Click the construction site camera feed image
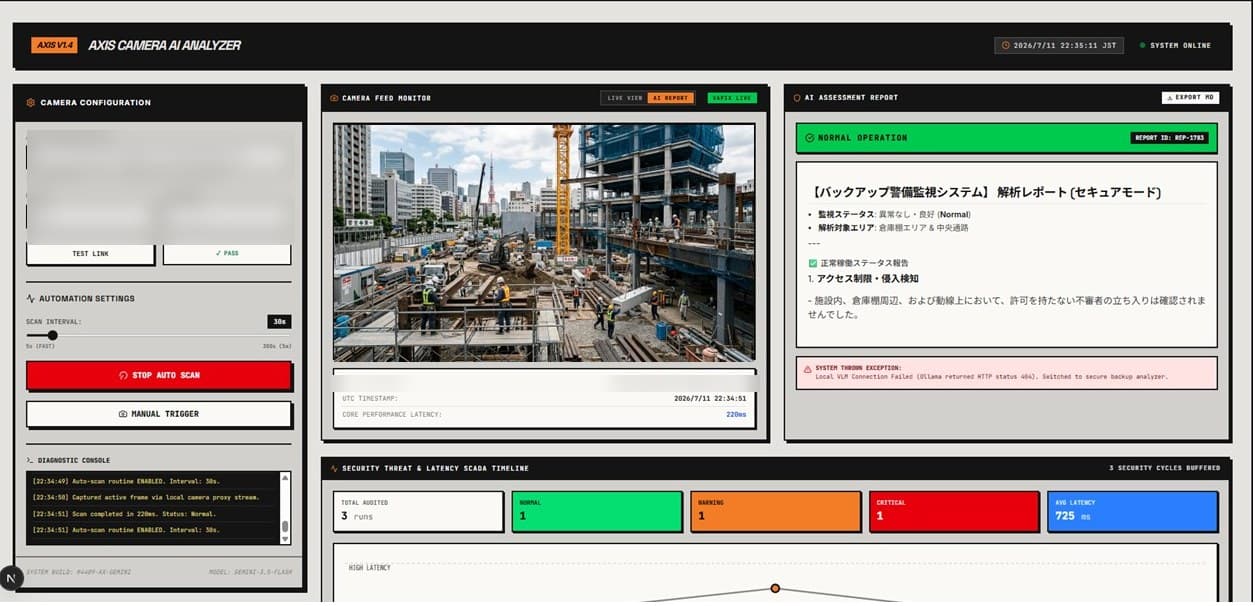 pos(544,242)
